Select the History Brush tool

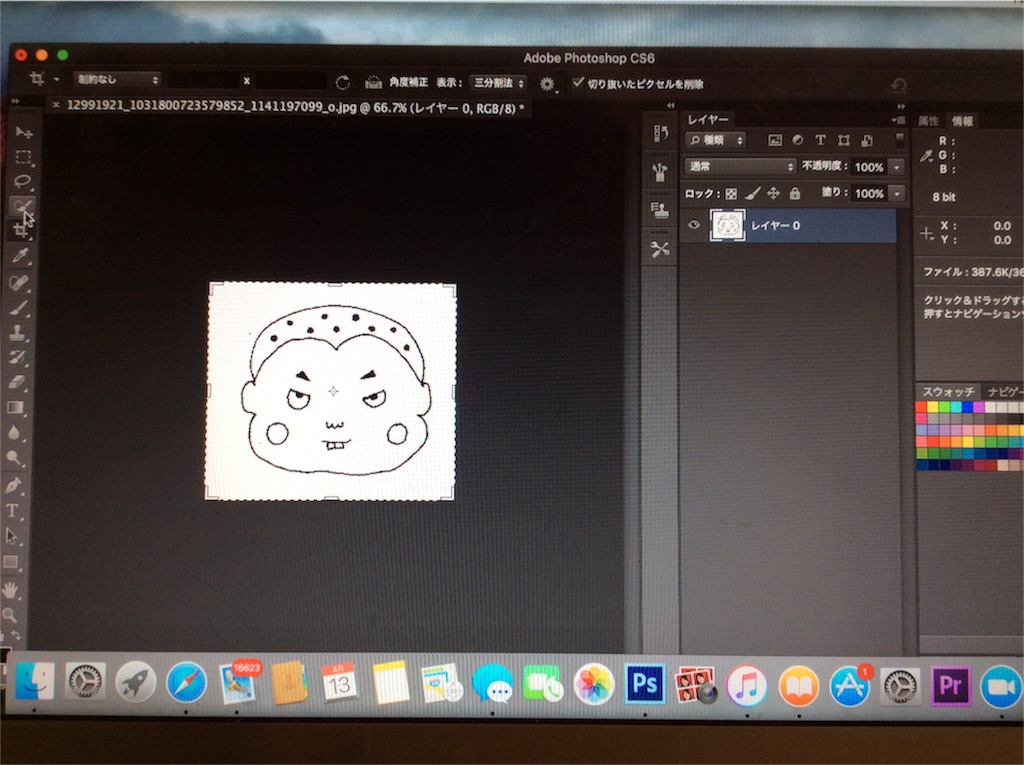18,357
